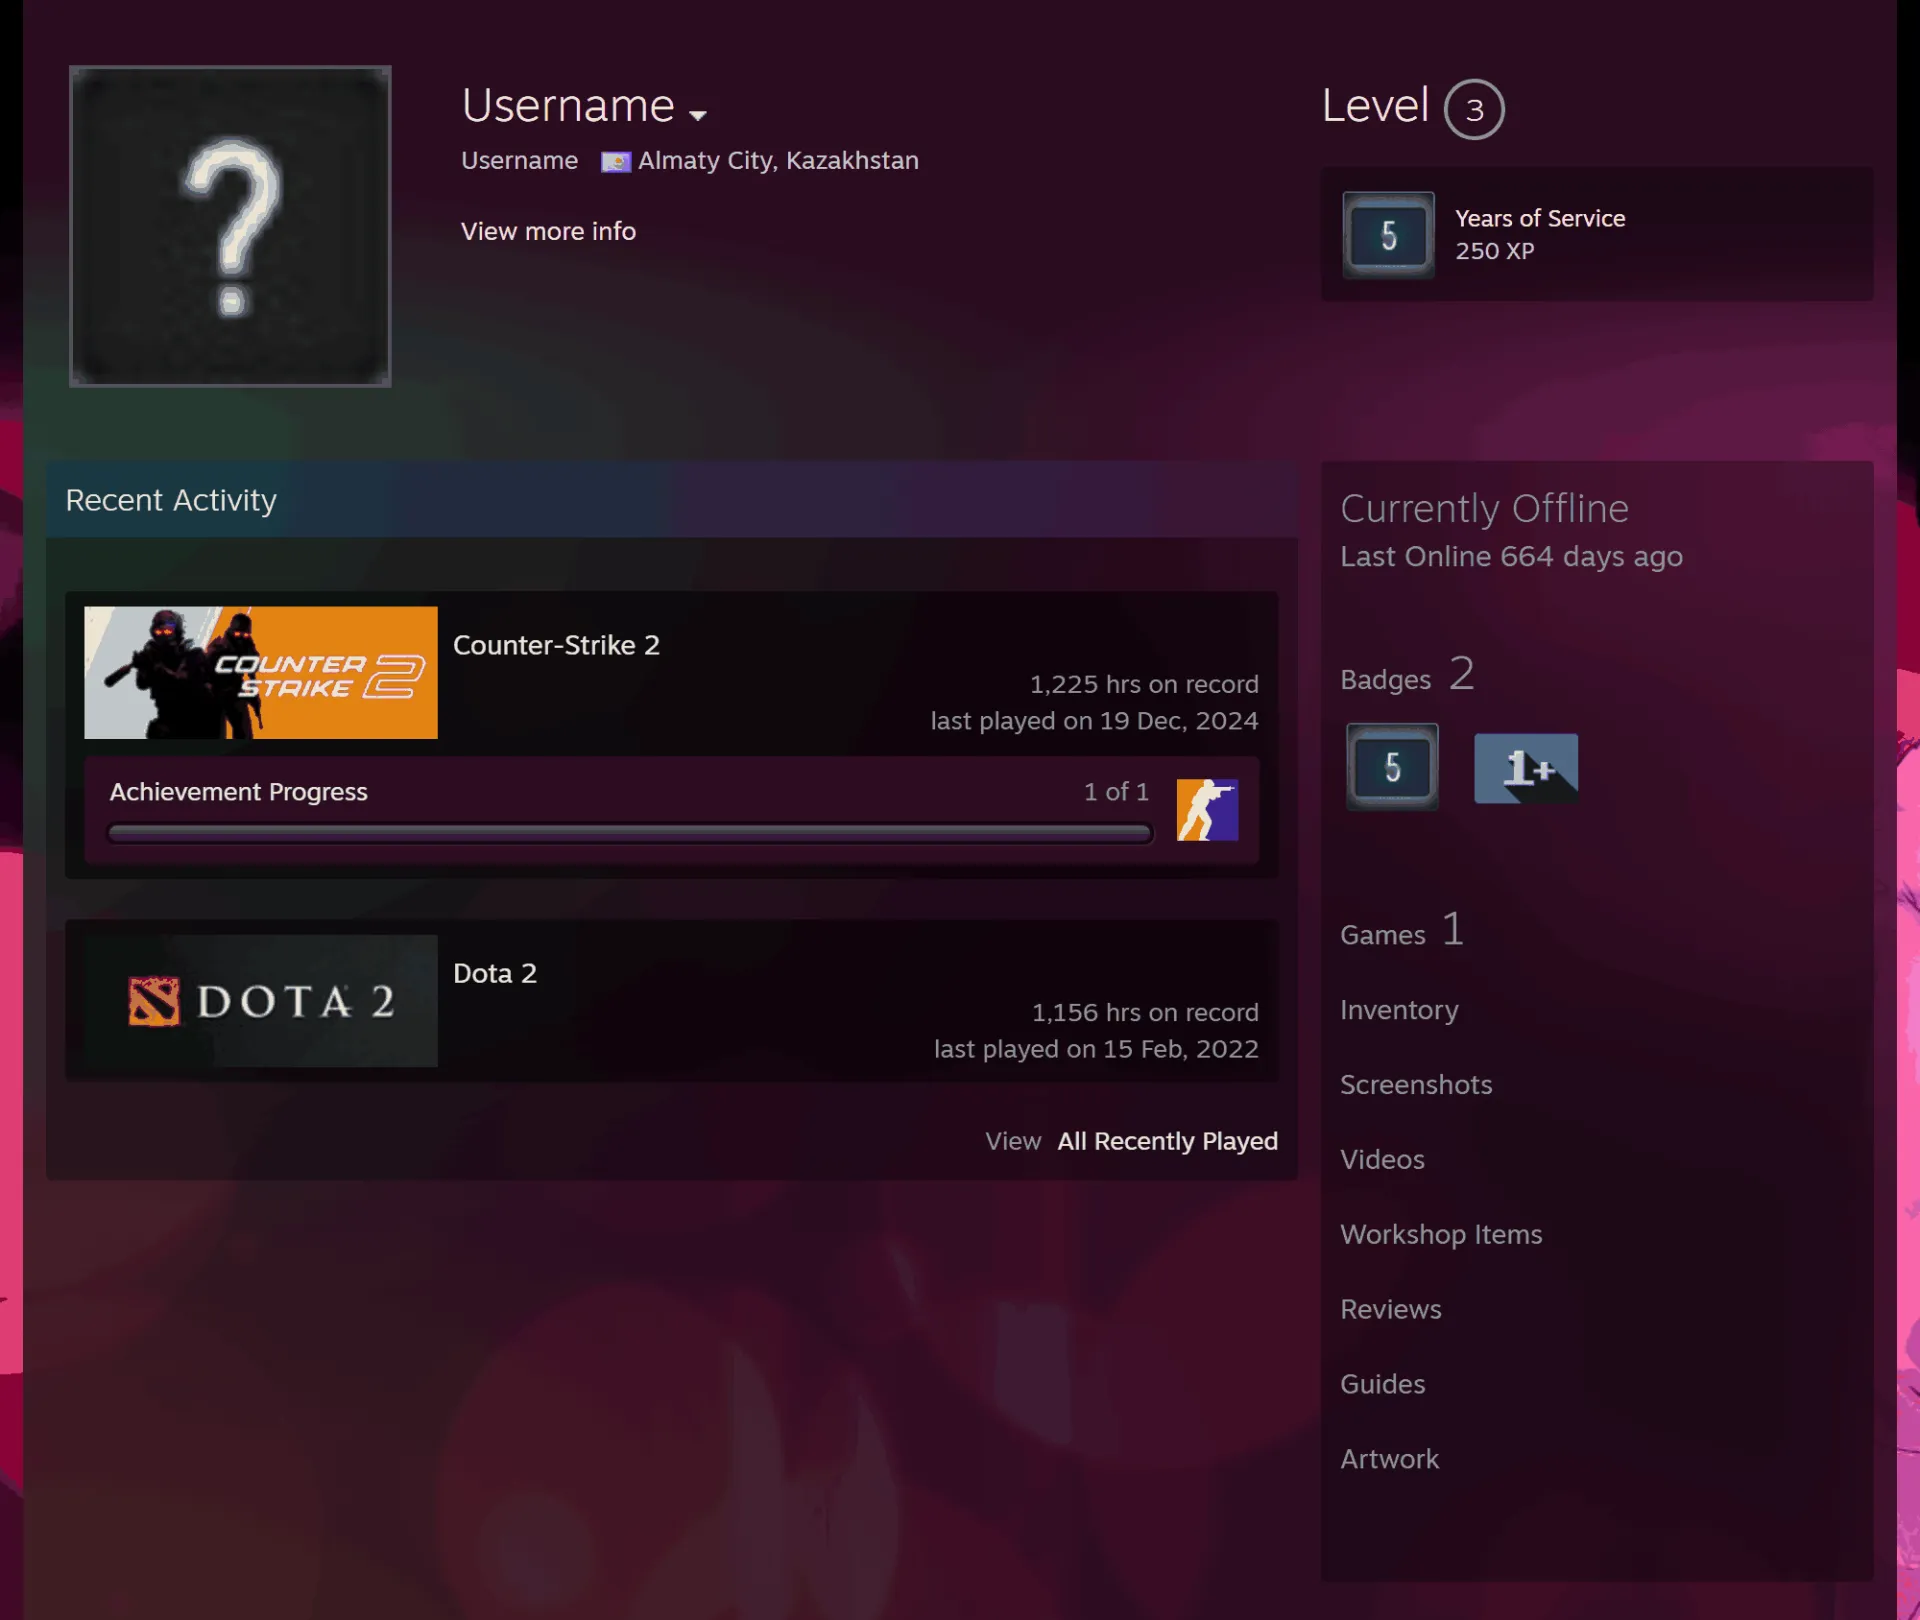Open the Reviews link
Viewport: 1920px width, 1620px height.
[x=1391, y=1310]
